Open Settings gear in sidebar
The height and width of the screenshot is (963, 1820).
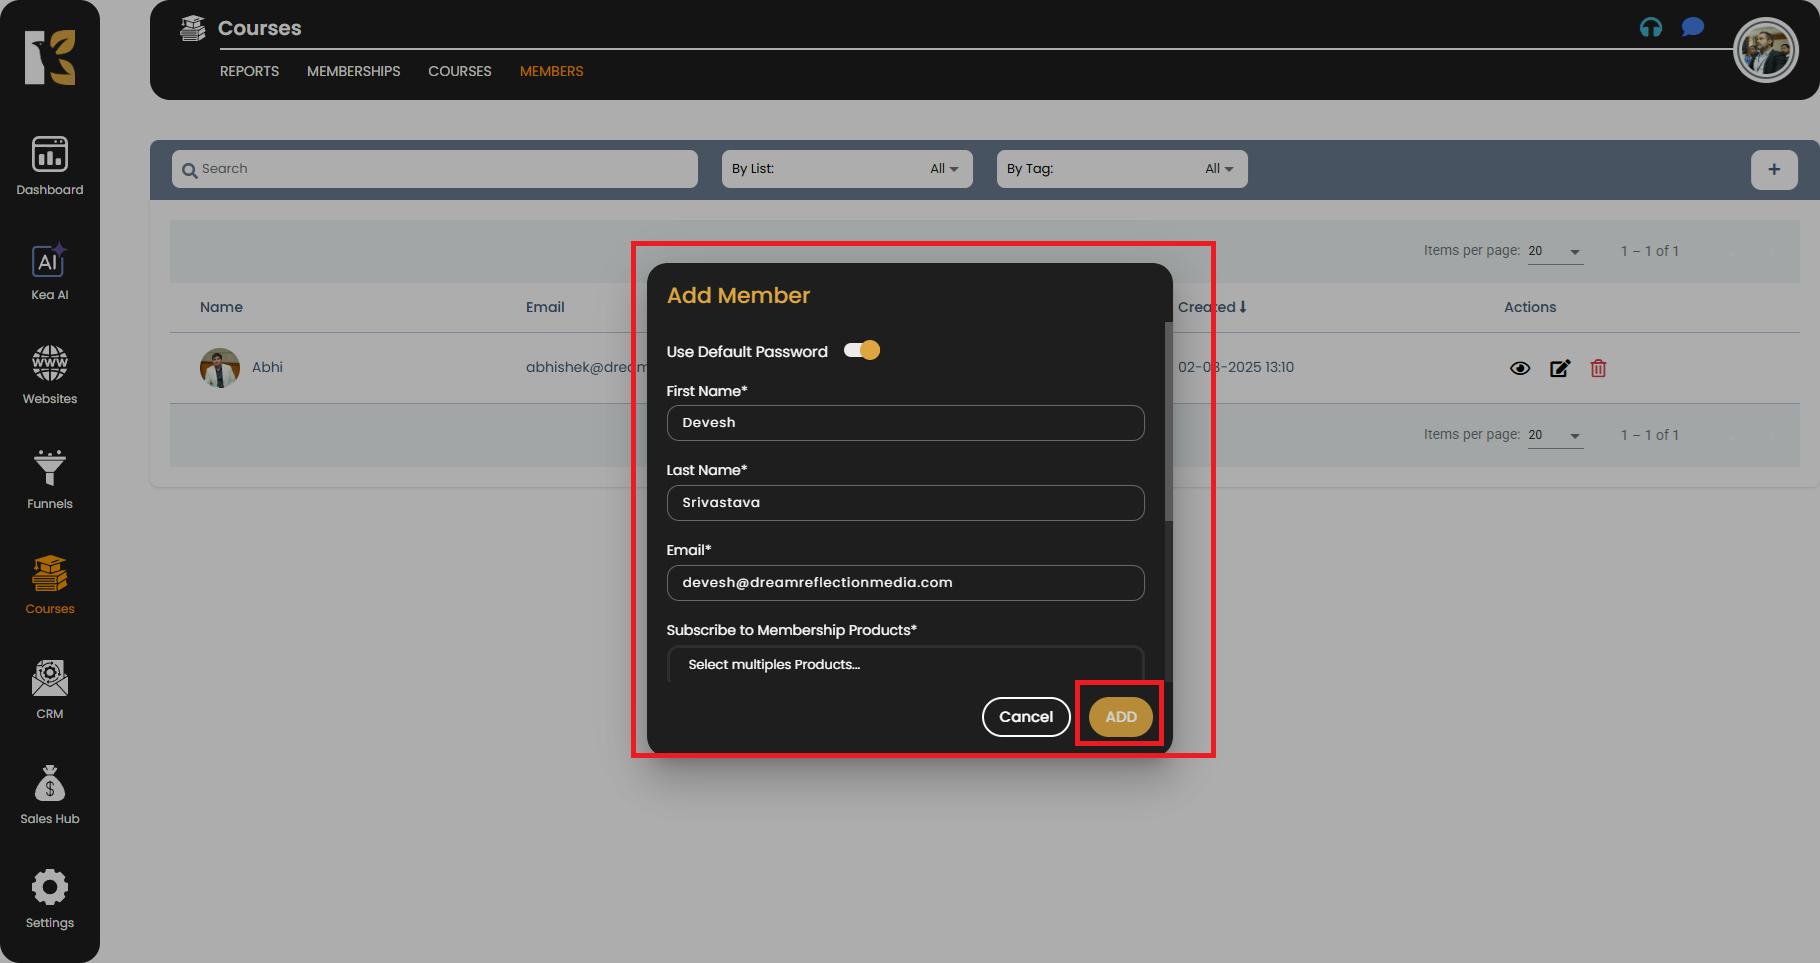pos(49,899)
